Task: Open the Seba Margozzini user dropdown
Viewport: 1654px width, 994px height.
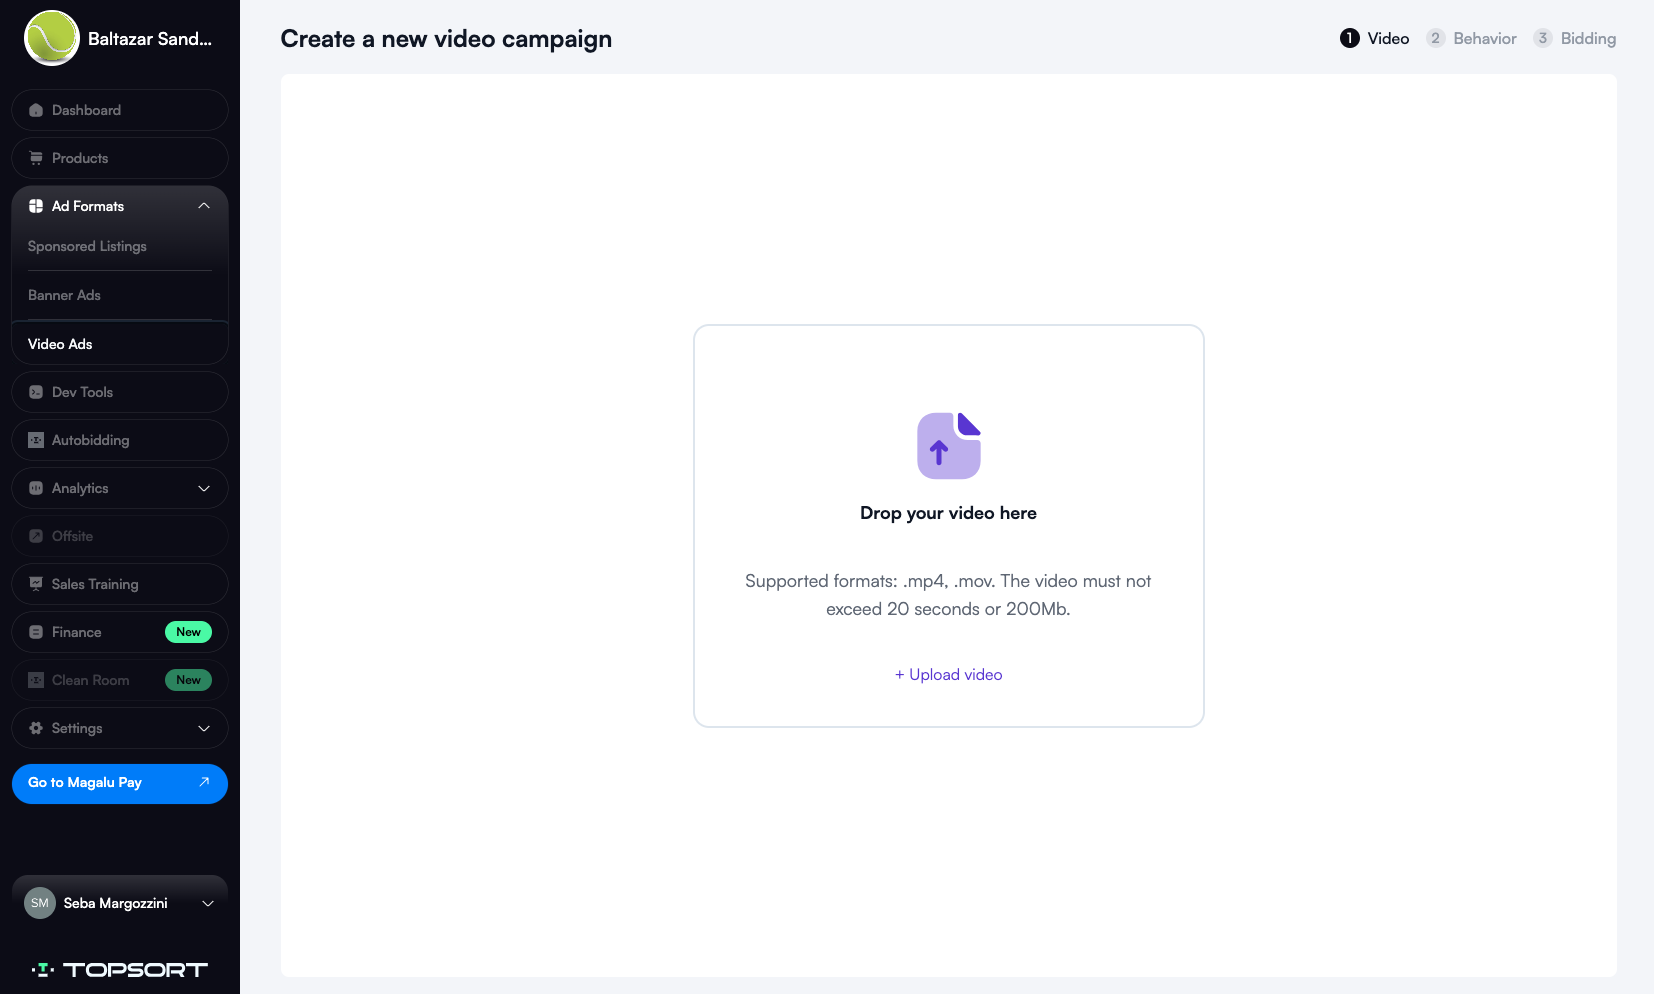Action: pos(208,903)
